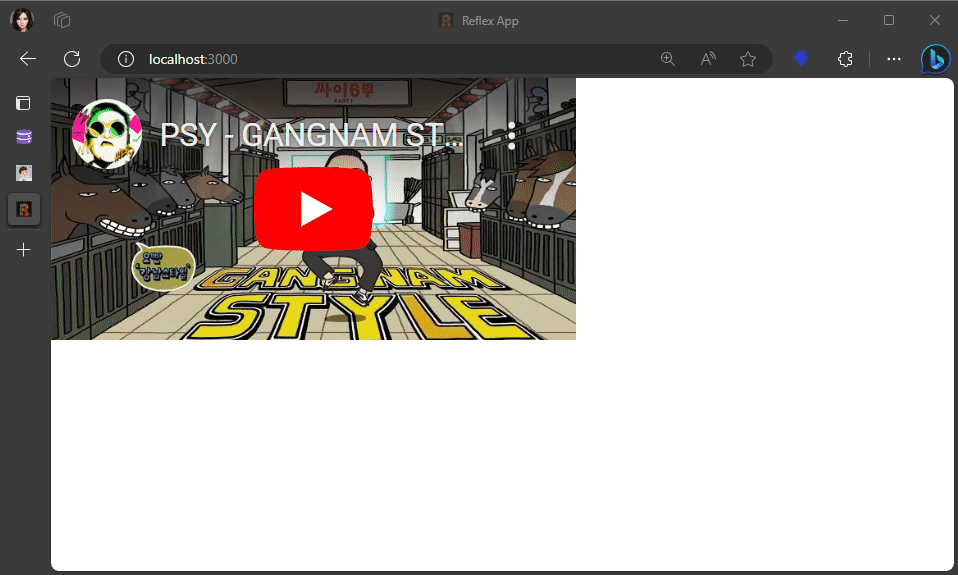Screen dimensions: 958x575
Task: Select the active Reflex App tab
Action: (x=24, y=210)
